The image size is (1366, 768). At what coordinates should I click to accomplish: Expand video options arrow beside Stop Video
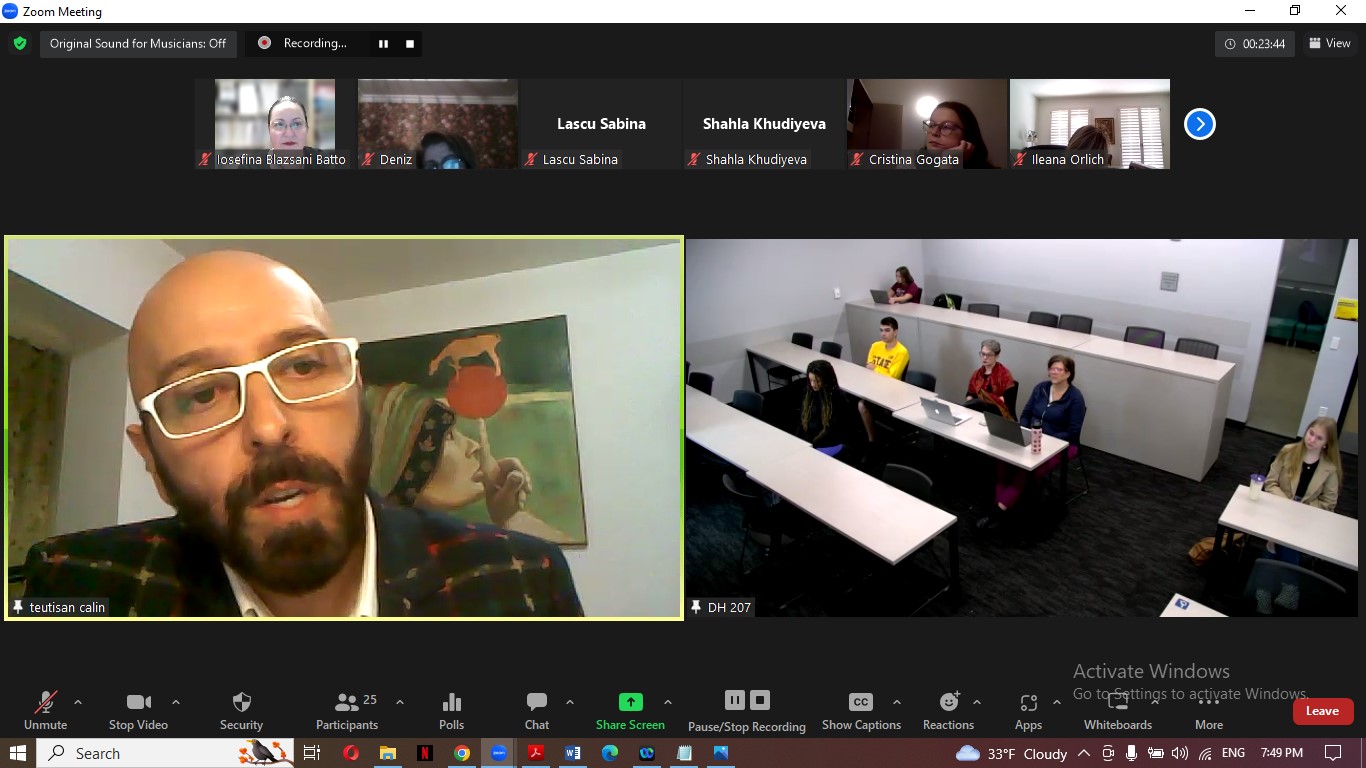[176, 702]
